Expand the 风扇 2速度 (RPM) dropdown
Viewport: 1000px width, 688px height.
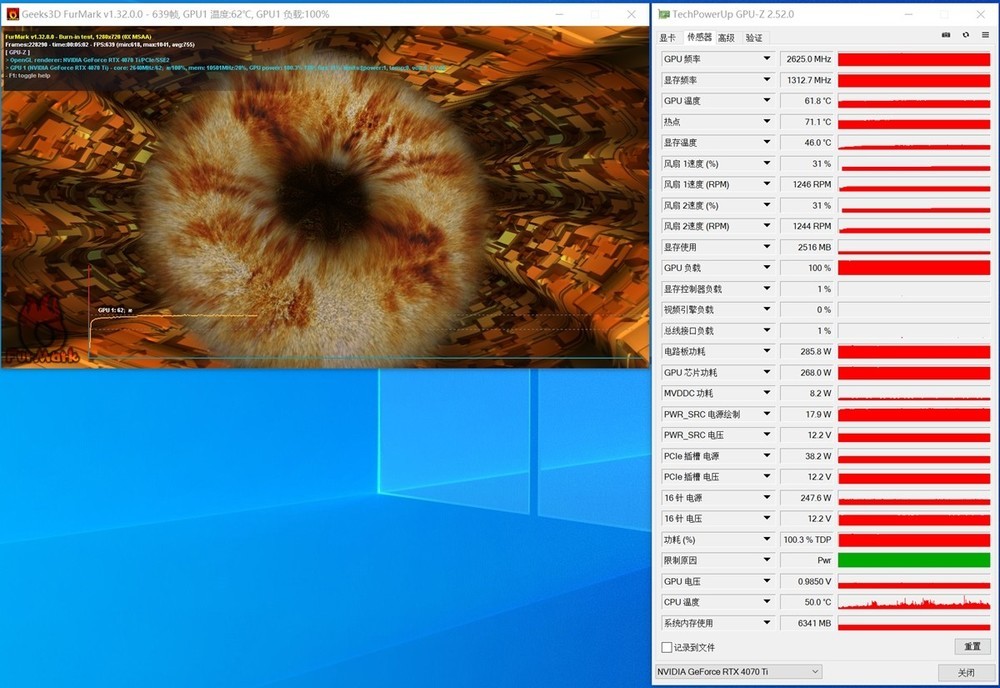pos(767,226)
